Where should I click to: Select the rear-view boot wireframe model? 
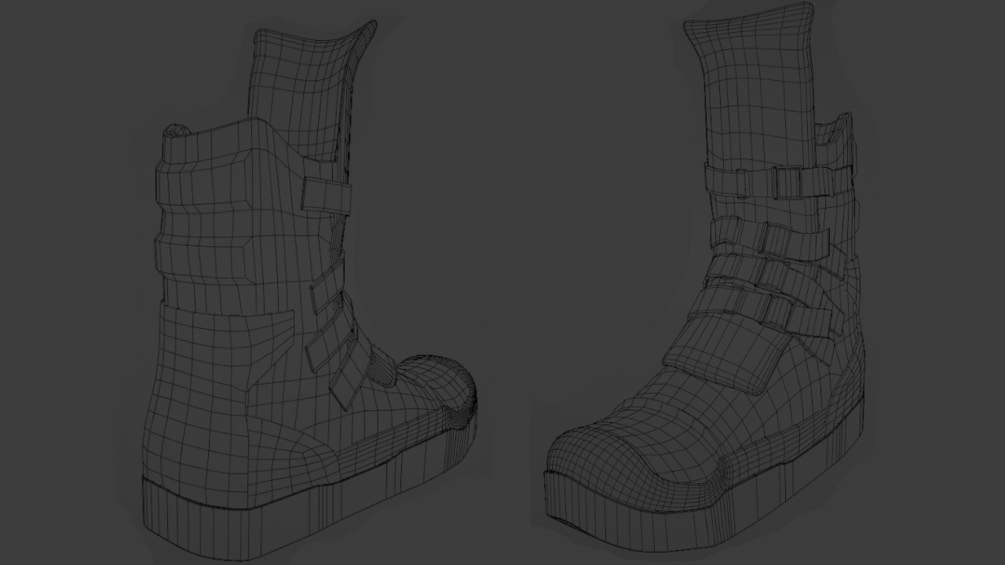309,291
